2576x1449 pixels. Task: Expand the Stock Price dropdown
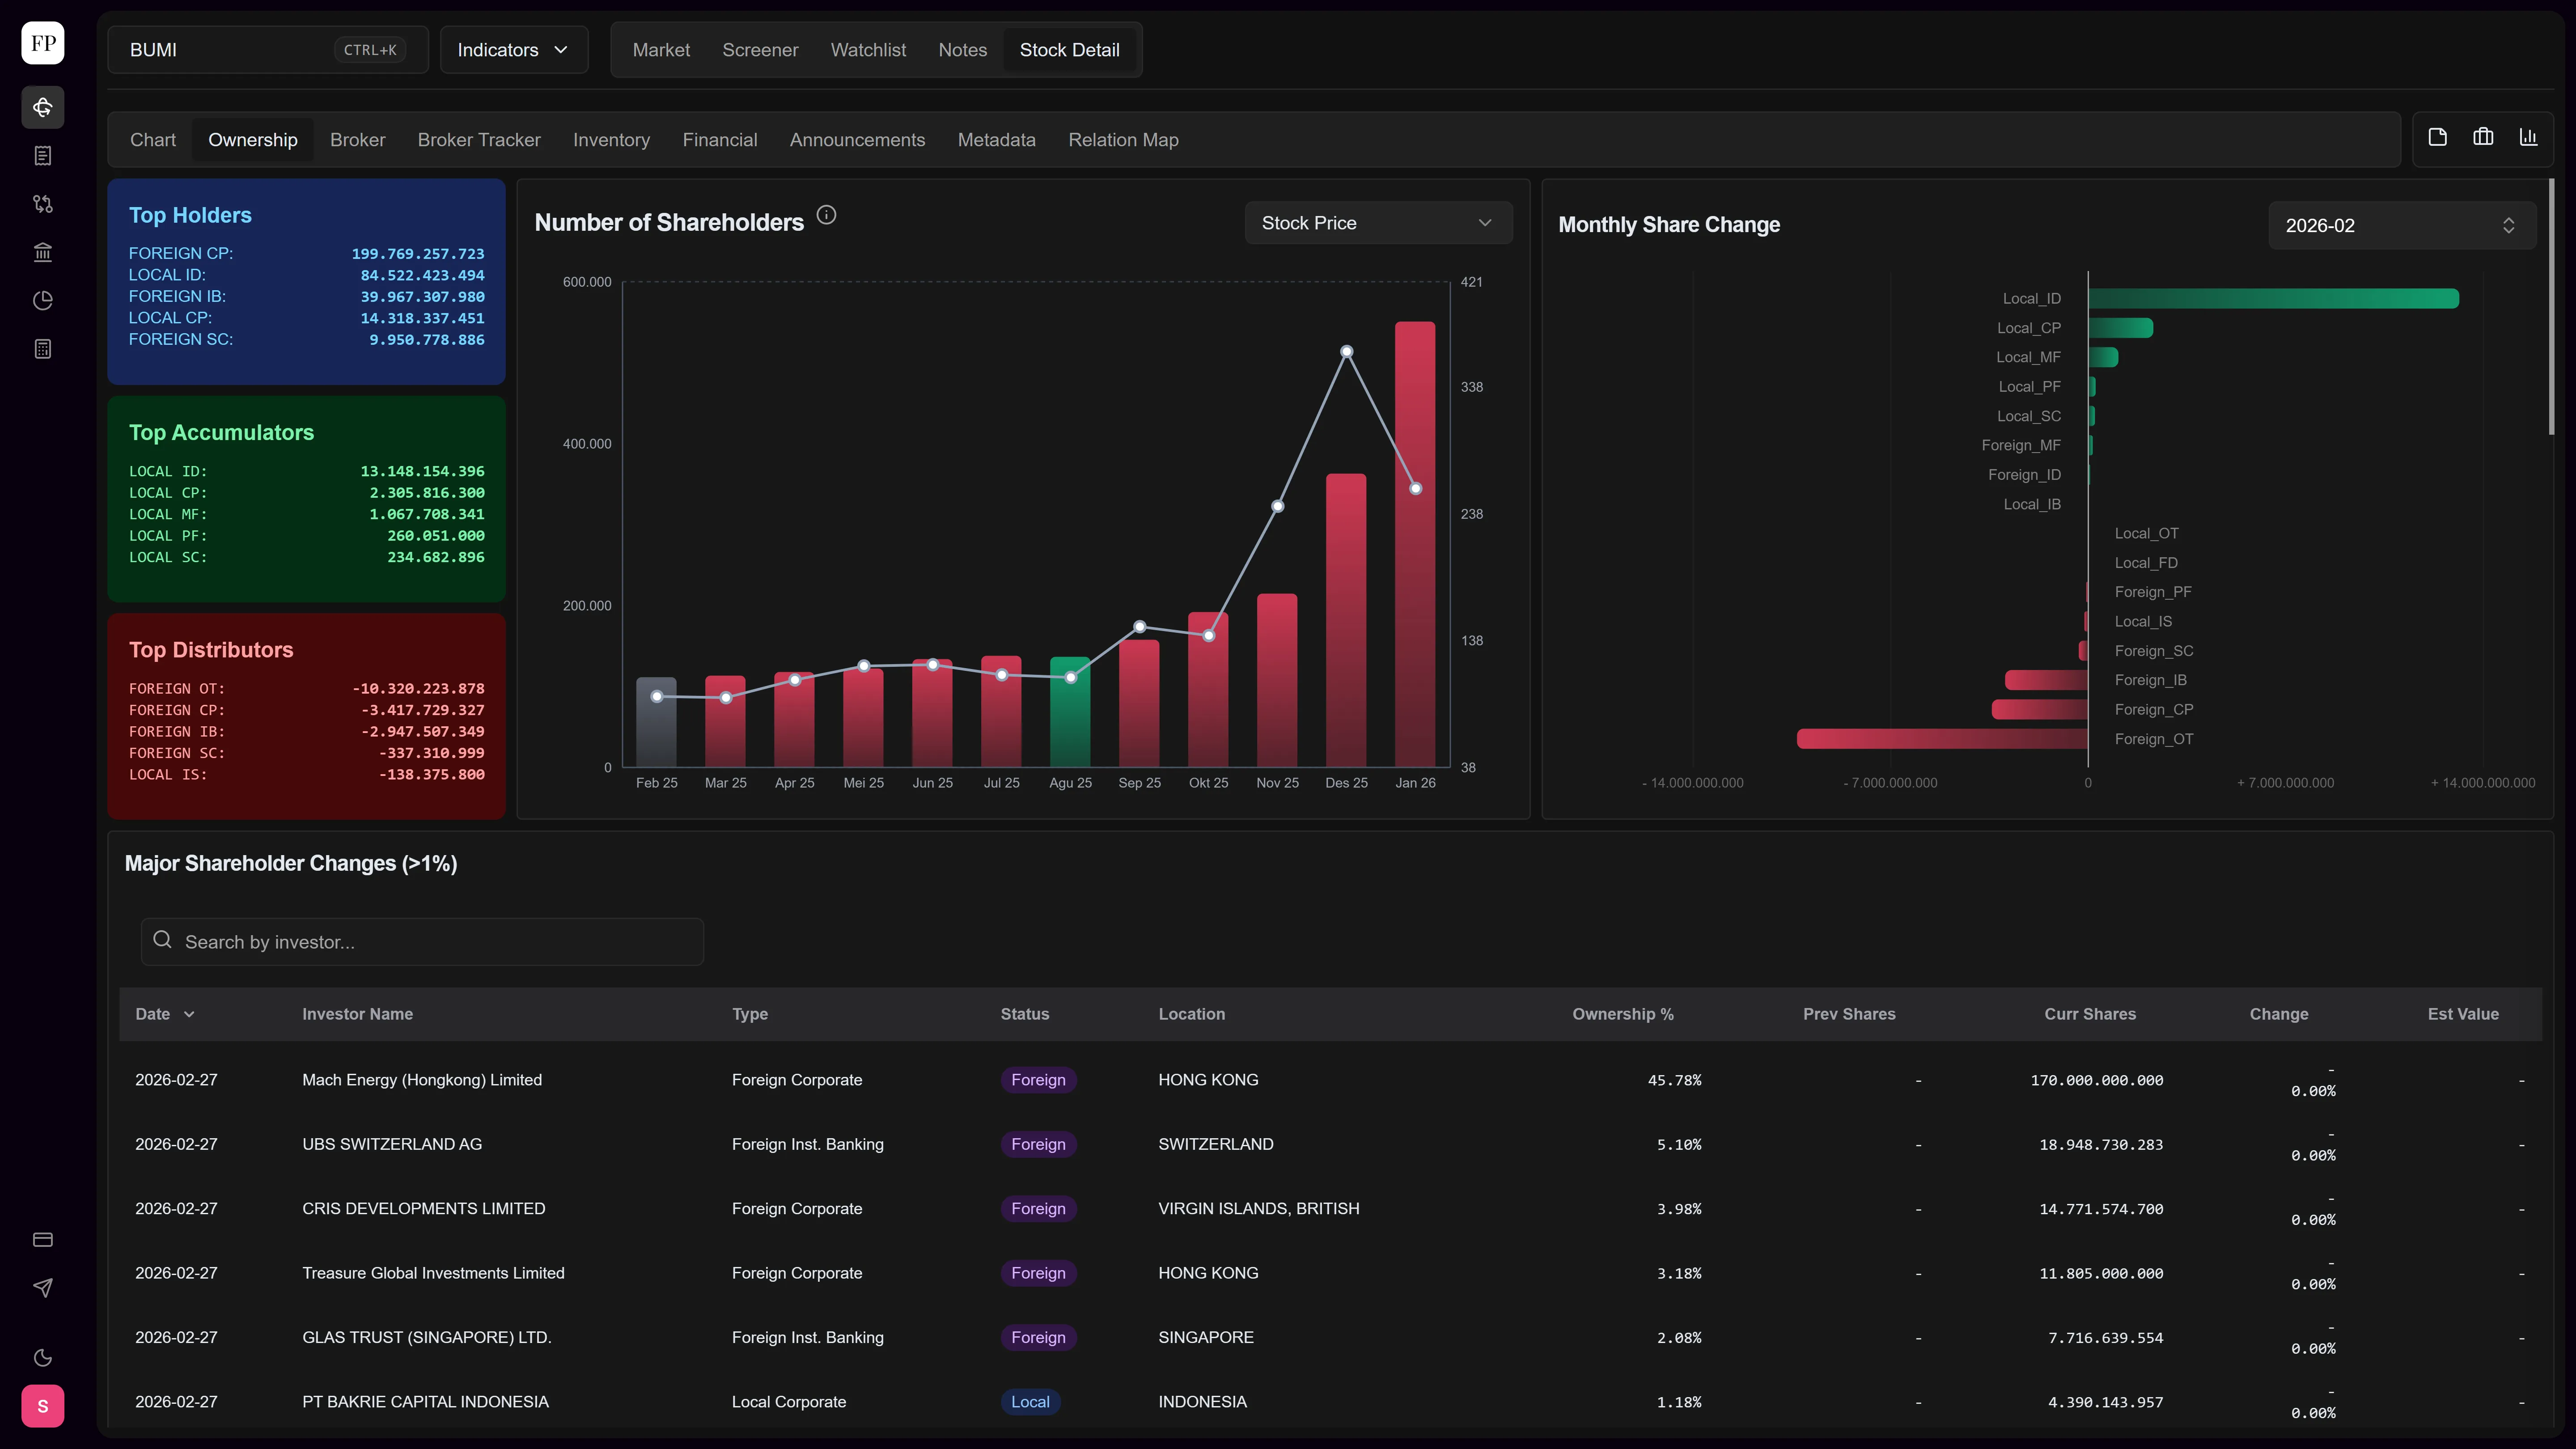[x=1378, y=223]
